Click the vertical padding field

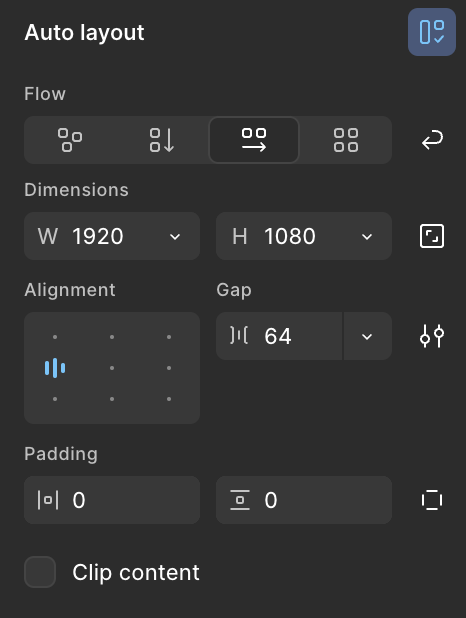pyautogui.click(x=304, y=500)
